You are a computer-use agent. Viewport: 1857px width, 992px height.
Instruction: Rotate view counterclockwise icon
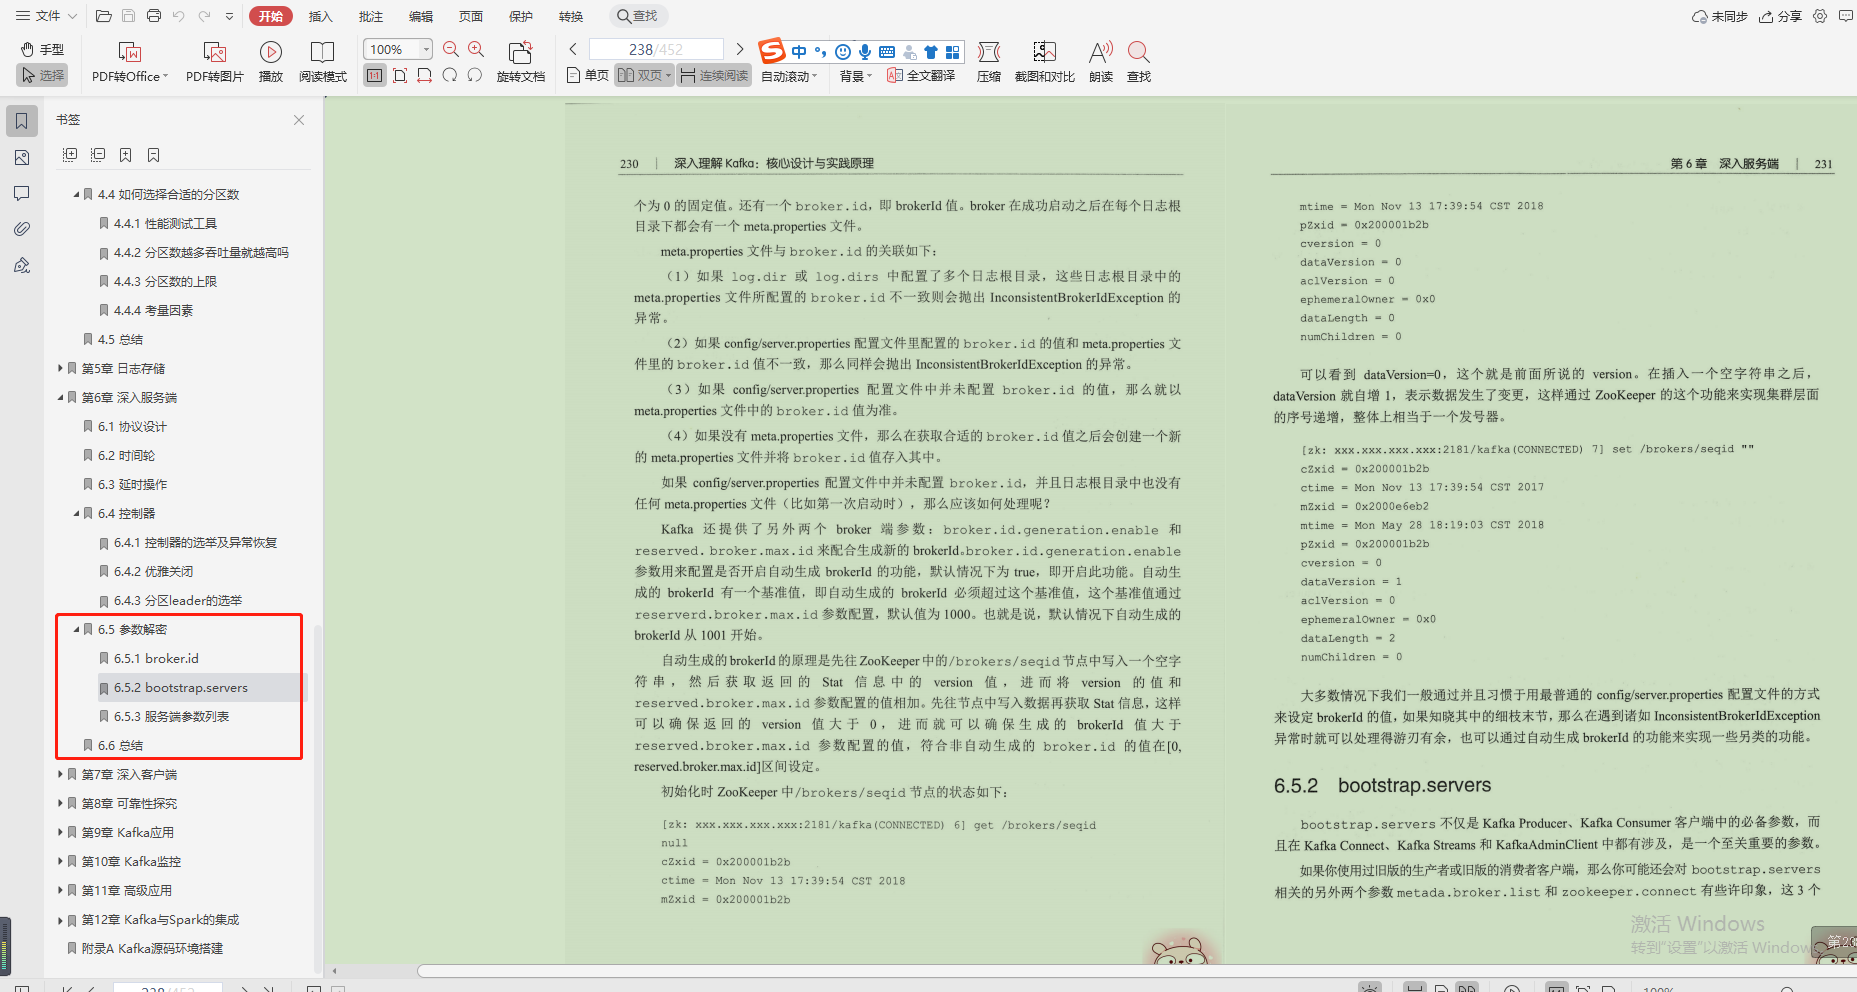coord(450,75)
